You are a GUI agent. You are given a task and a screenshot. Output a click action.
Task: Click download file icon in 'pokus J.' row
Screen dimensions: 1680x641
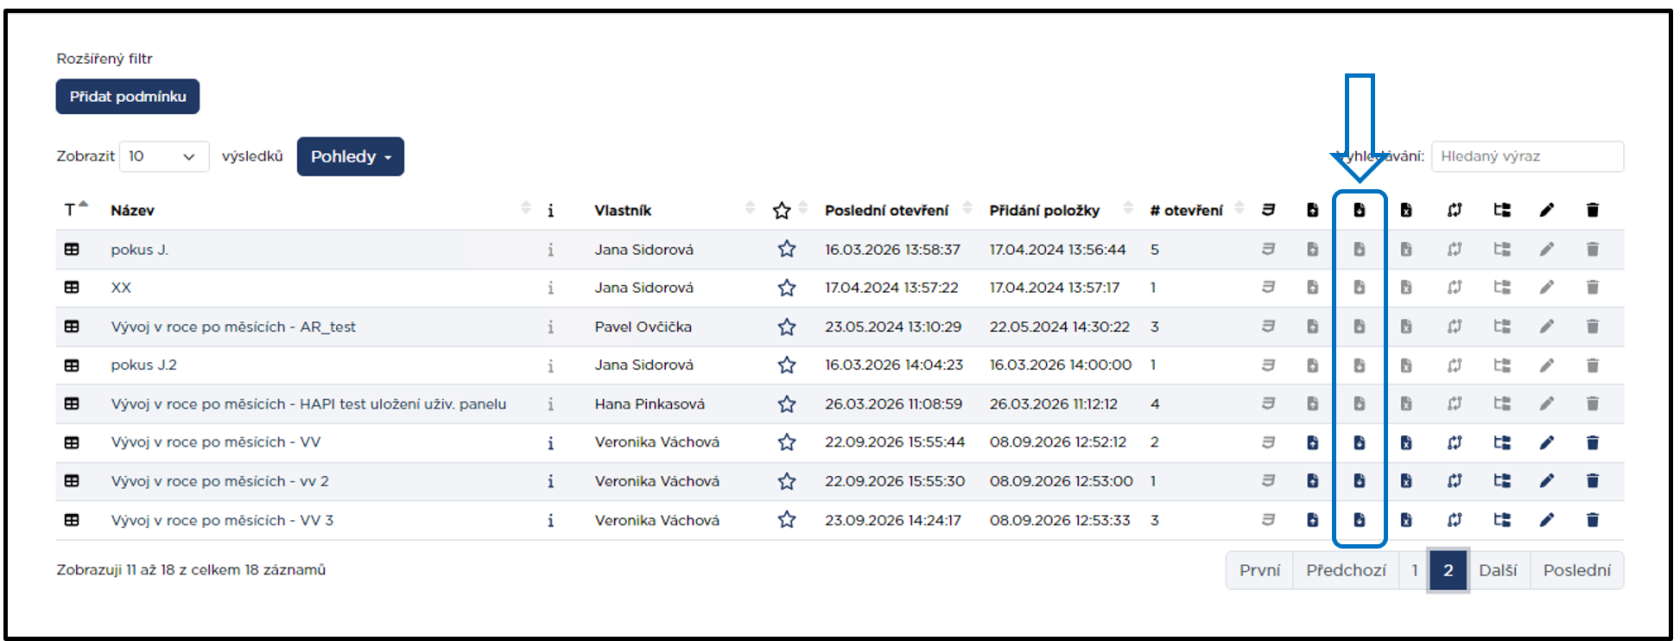pos(1359,249)
